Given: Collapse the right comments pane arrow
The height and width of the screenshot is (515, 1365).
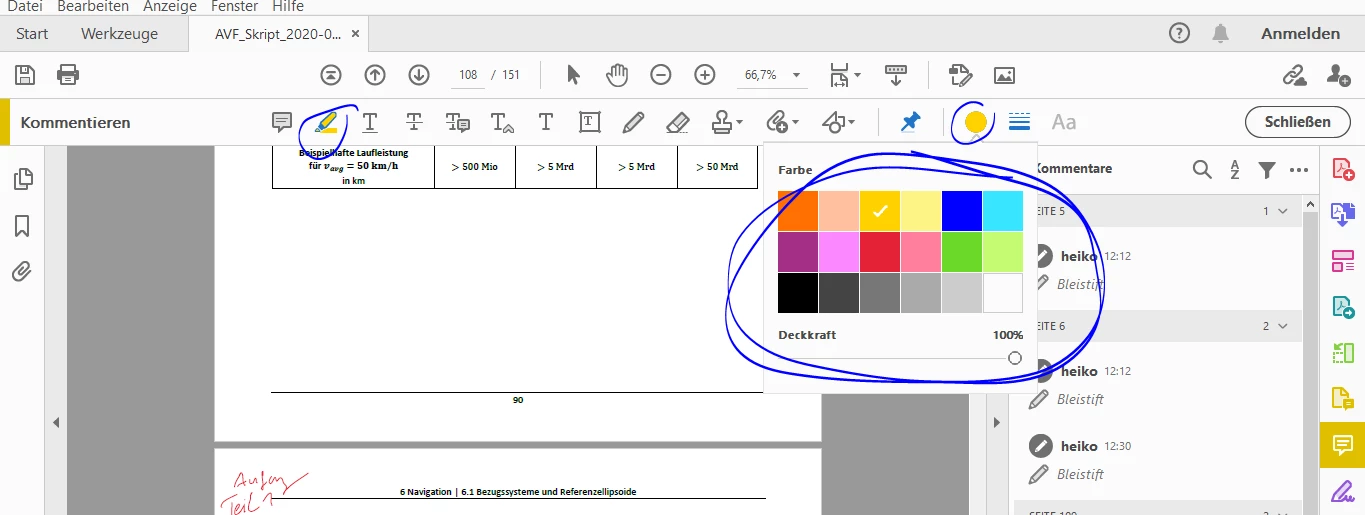Looking at the screenshot, I should [996, 423].
